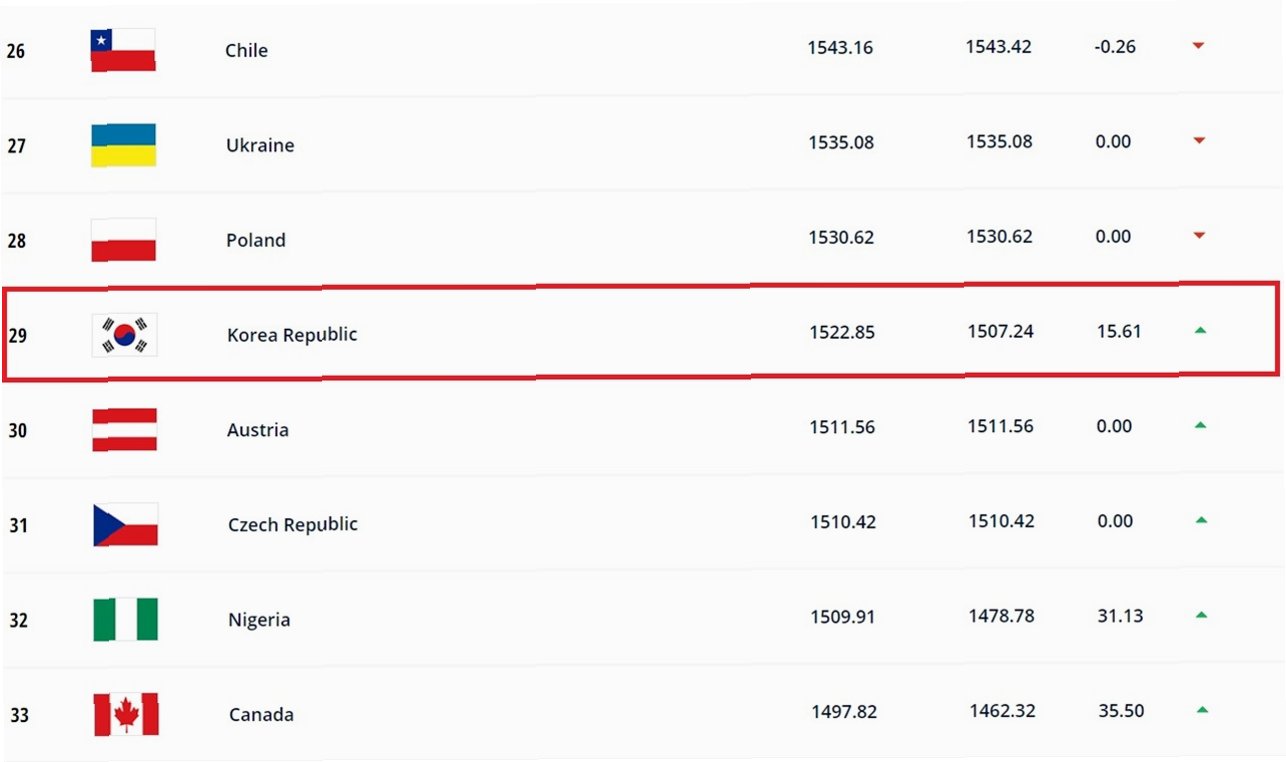Open the Nigeria team page

click(259, 620)
